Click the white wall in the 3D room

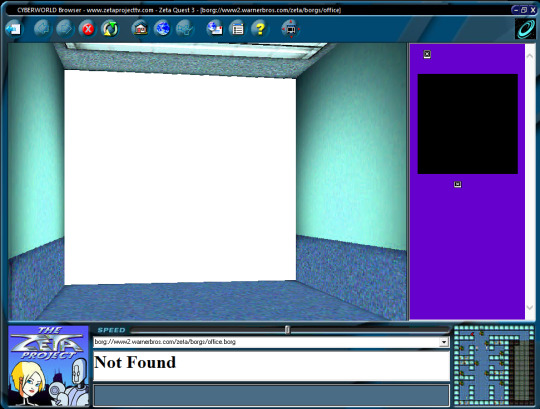pos(180,177)
